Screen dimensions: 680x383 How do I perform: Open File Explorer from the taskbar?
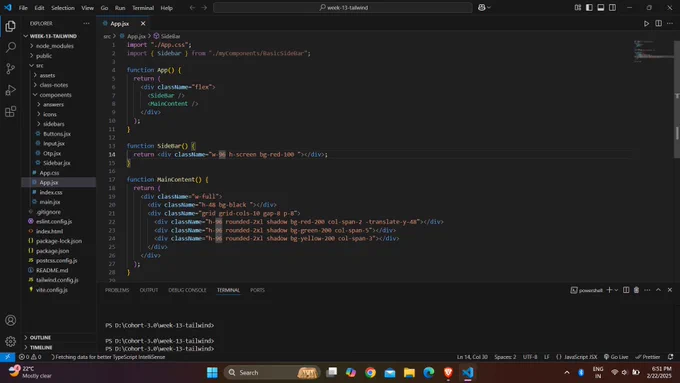409,372
